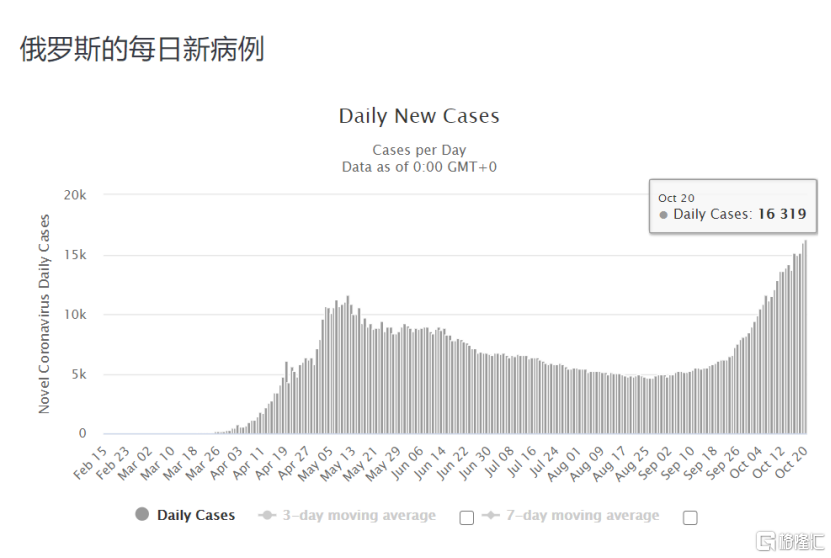831x558 pixels.
Task: Click the May peak bar in the chart
Action: click(348, 365)
